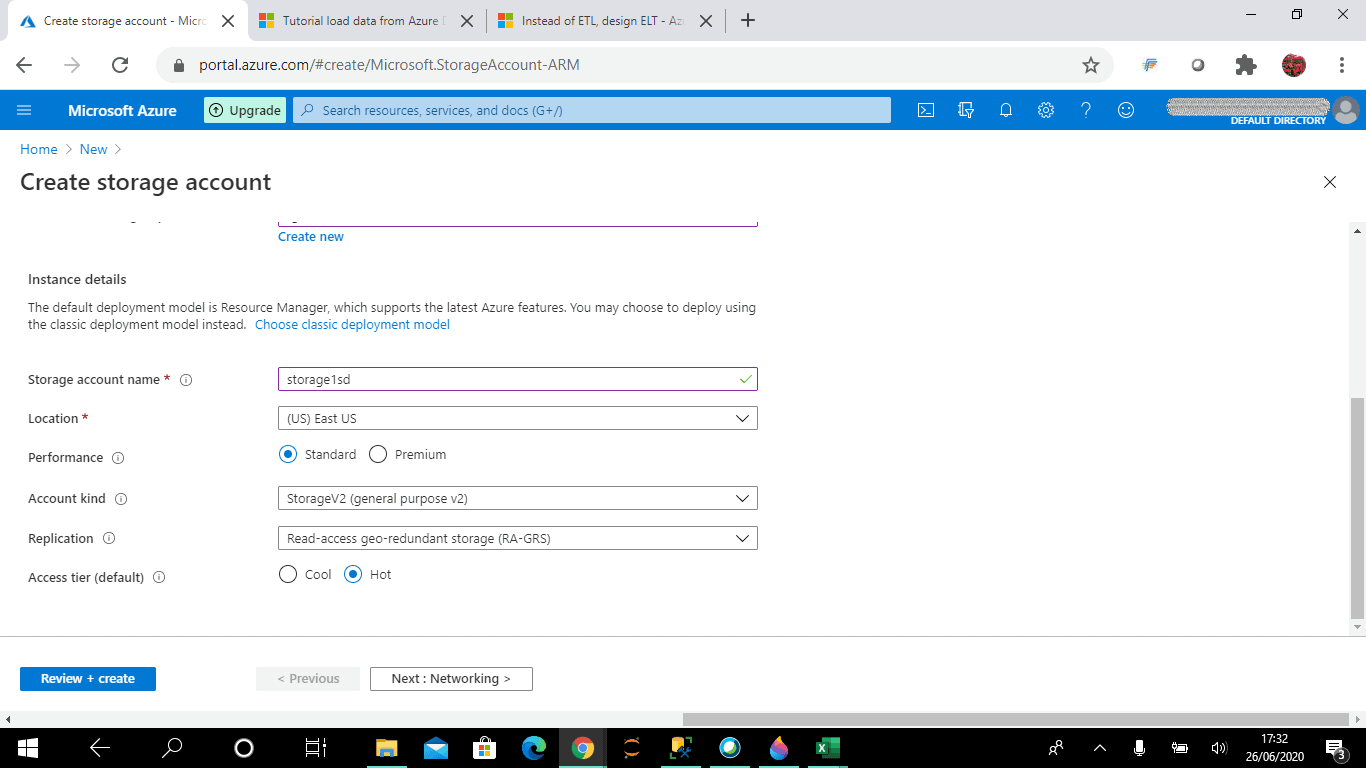Screen dimensions: 1366x768
Task: Select the Hot access tier radio button
Action: pos(353,574)
